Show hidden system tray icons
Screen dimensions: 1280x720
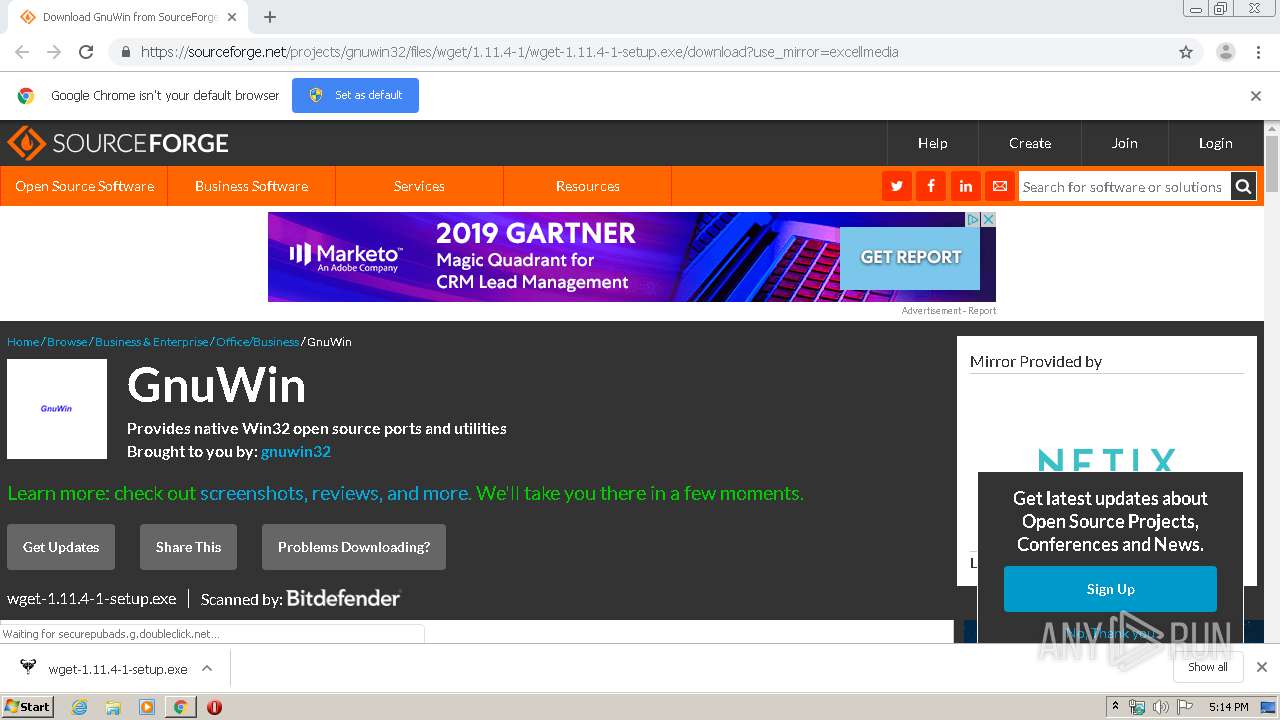pyautogui.click(x=1115, y=707)
